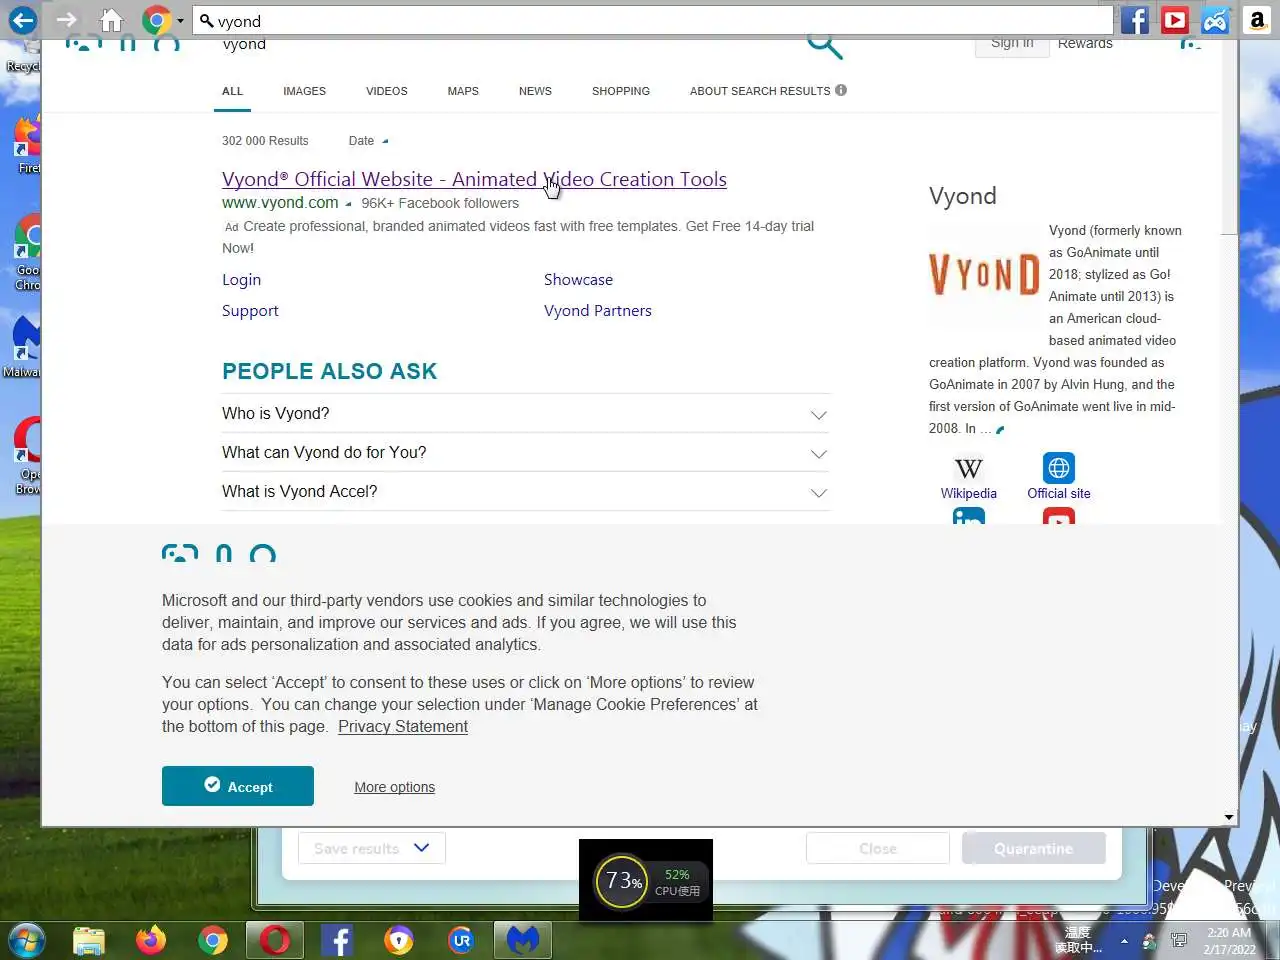Image resolution: width=1280 pixels, height=960 pixels.
Task: Open the Facebook app on the taskbar
Action: coord(337,940)
